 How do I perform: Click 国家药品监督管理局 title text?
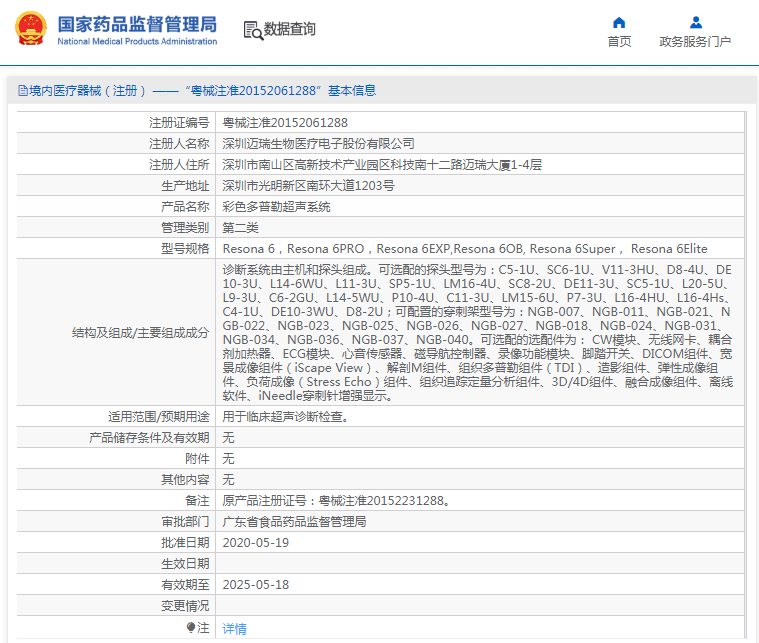(137, 24)
